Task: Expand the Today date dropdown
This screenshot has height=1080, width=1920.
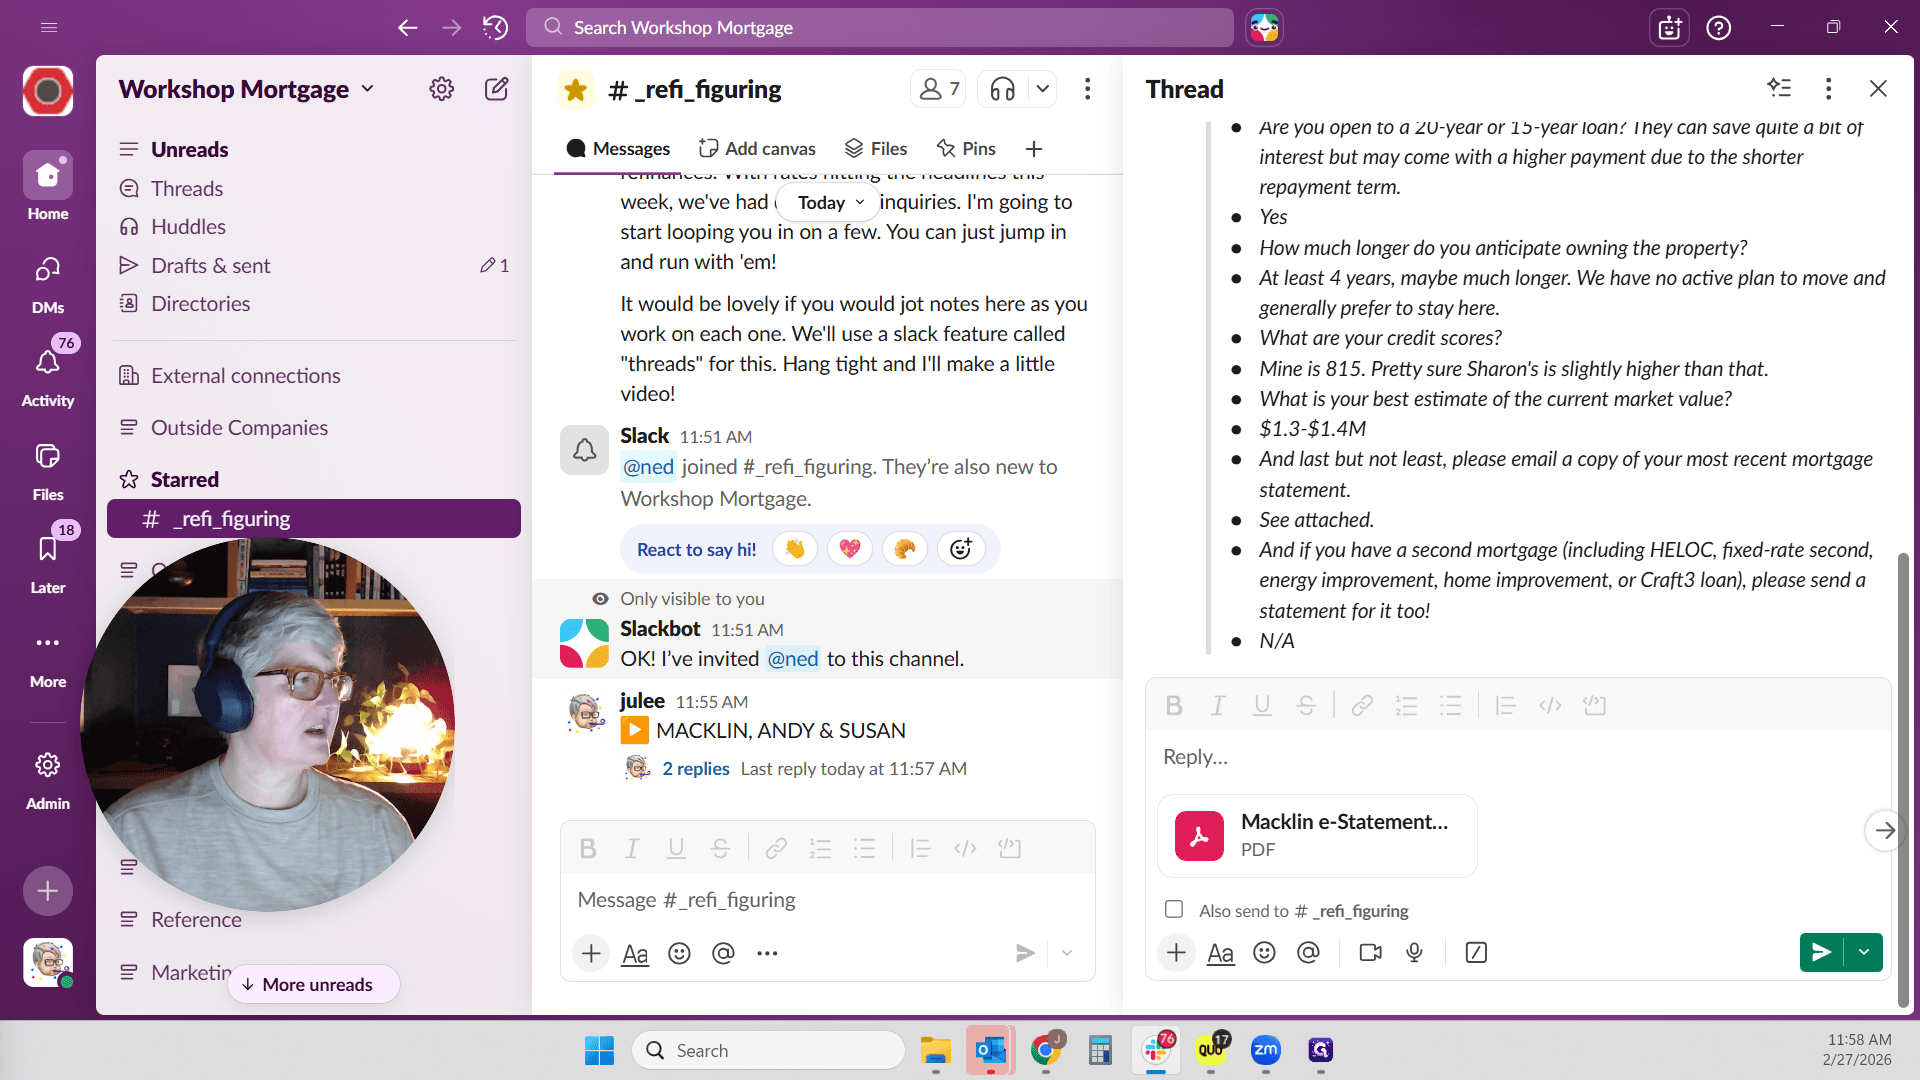Action: 830,202
